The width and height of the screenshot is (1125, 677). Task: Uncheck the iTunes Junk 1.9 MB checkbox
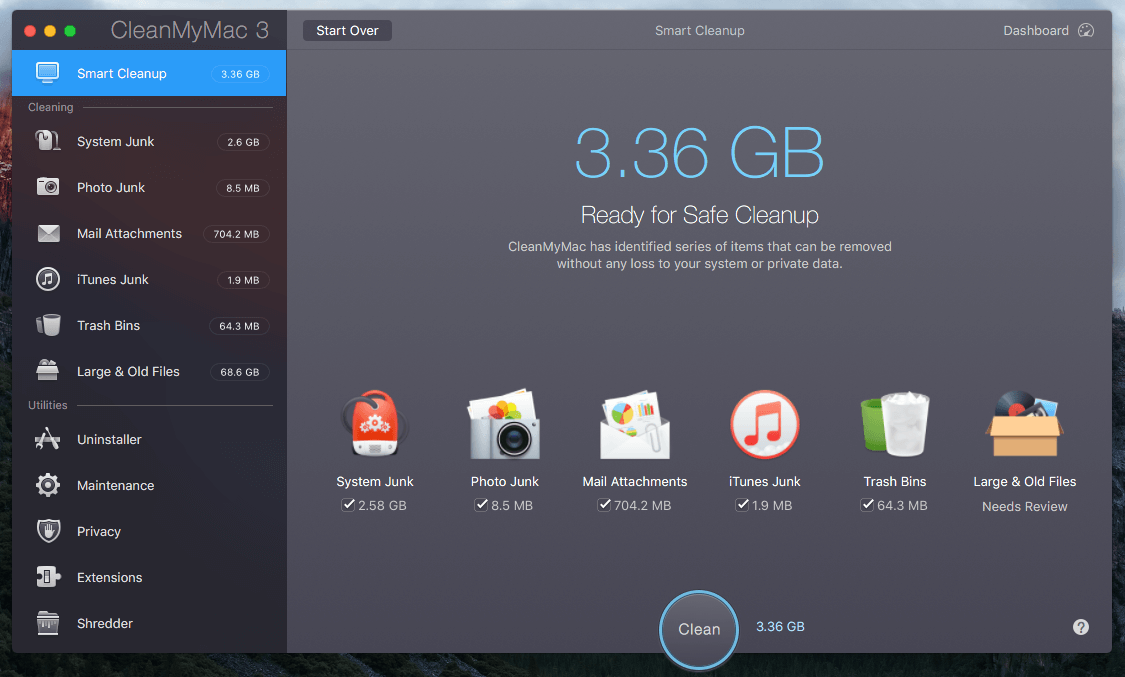[743, 505]
